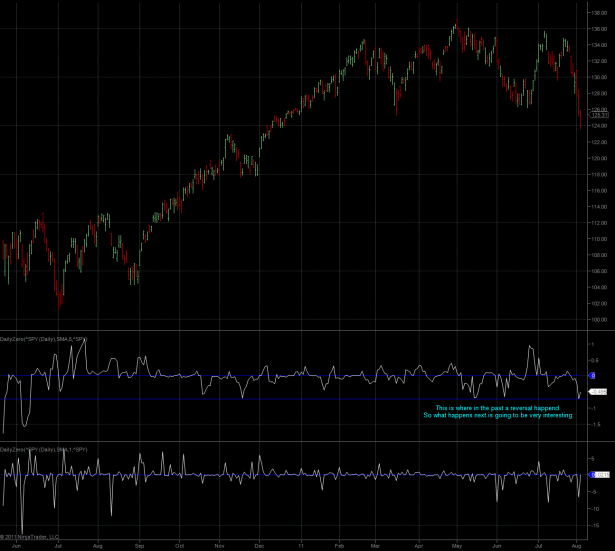This screenshot has width=615, height=551.
Task: Click the 'Dec' label on the time axis
Action: click(259, 546)
